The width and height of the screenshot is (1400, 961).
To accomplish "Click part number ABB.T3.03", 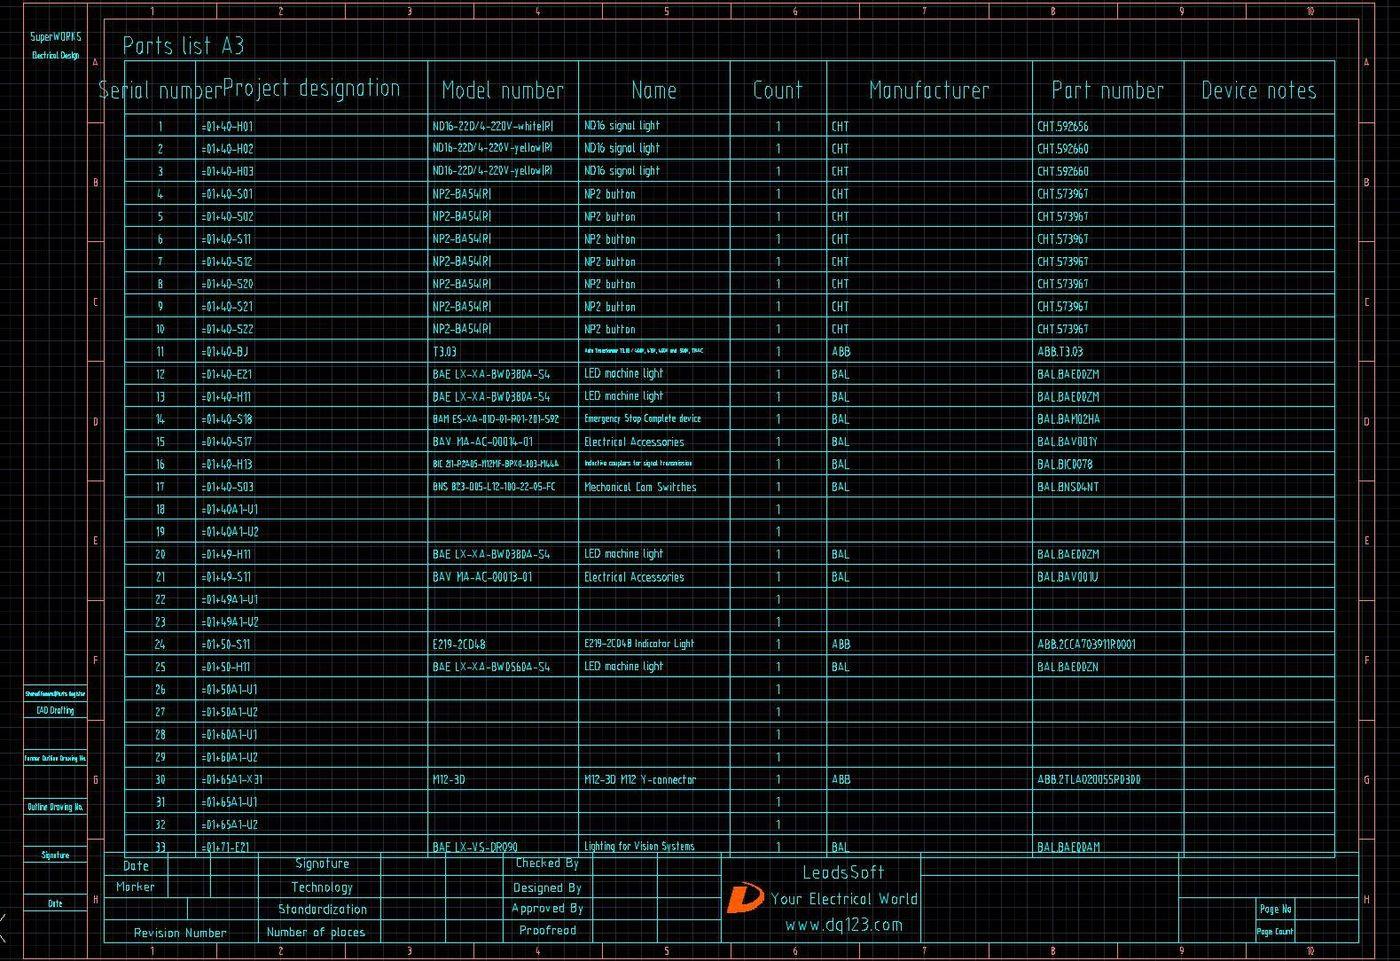I will tap(1060, 352).
